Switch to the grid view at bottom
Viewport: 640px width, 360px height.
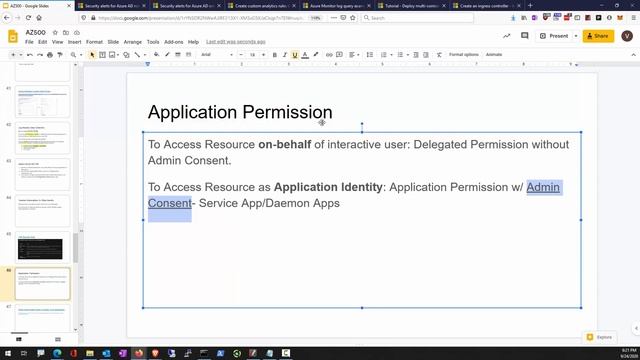(x=58, y=339)
